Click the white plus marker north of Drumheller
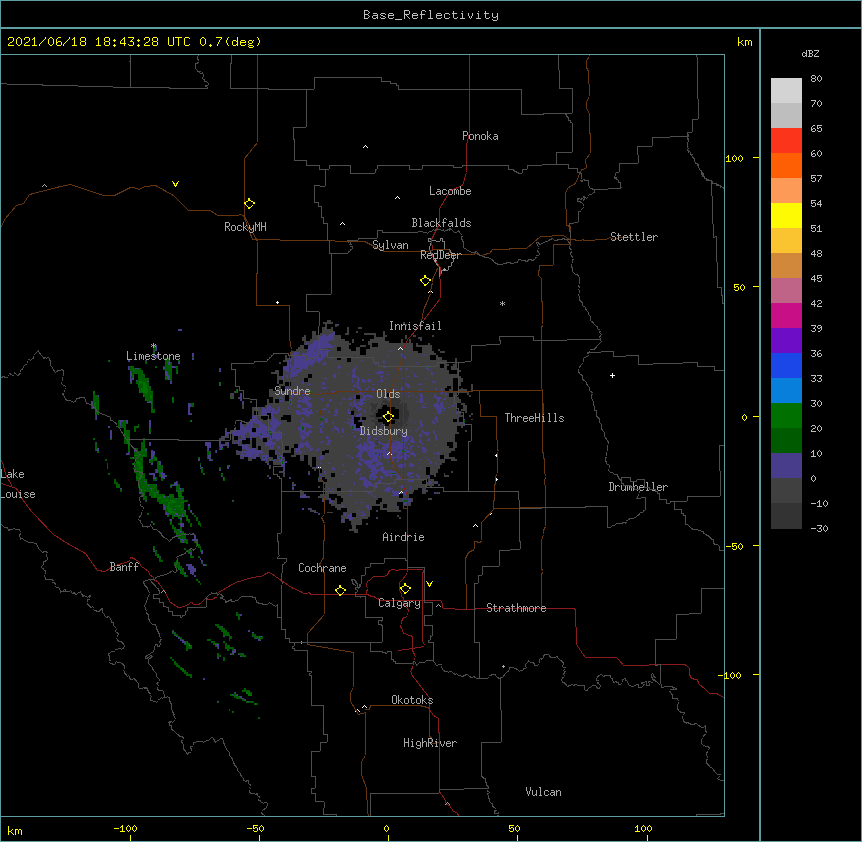 tap(612, 375)
